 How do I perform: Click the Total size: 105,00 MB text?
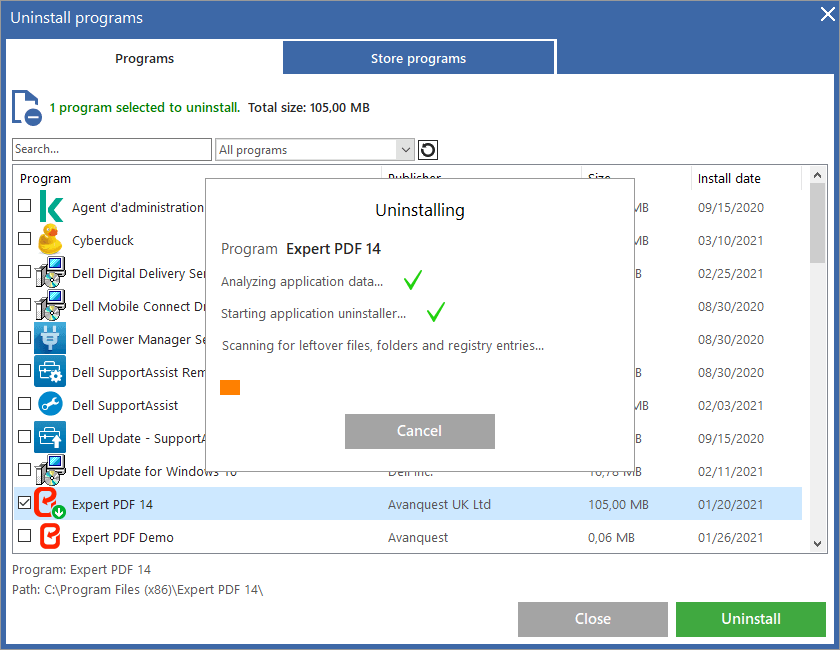point(309,108)
